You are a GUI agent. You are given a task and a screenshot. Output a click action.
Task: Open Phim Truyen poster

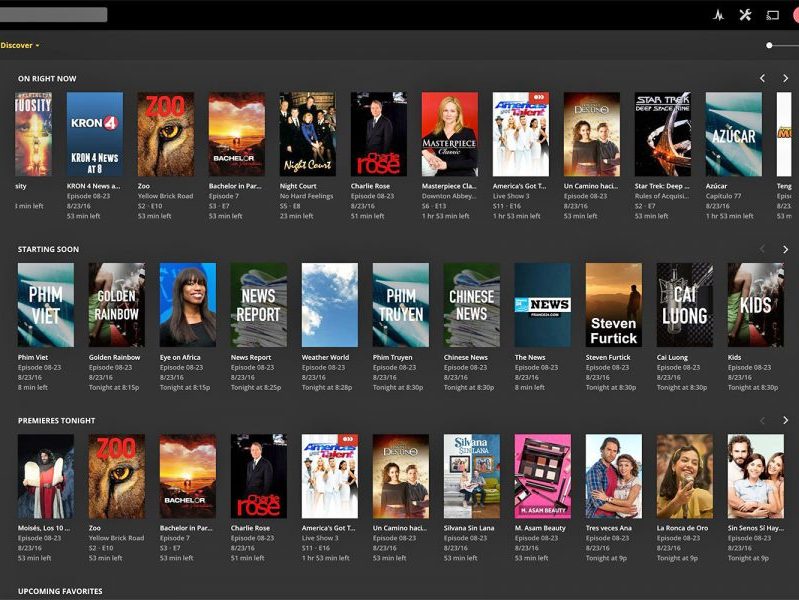401,305
